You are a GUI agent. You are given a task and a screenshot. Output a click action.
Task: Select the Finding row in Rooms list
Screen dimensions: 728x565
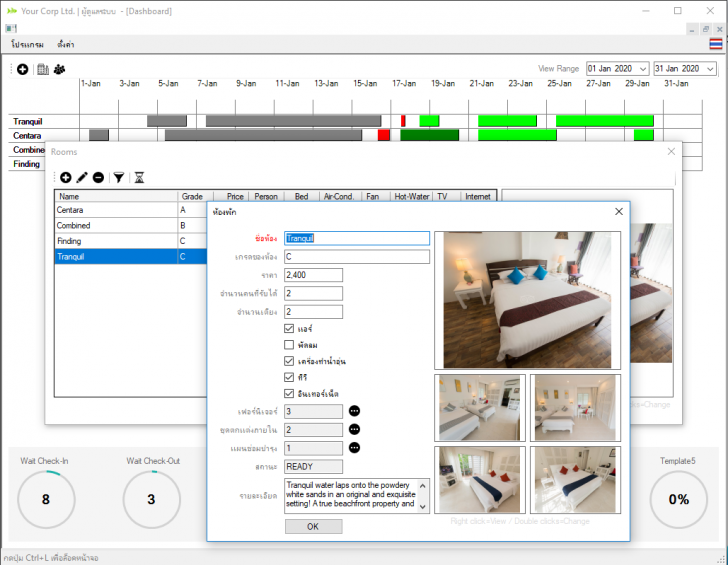pyautogui.click(x=130, y=241)
